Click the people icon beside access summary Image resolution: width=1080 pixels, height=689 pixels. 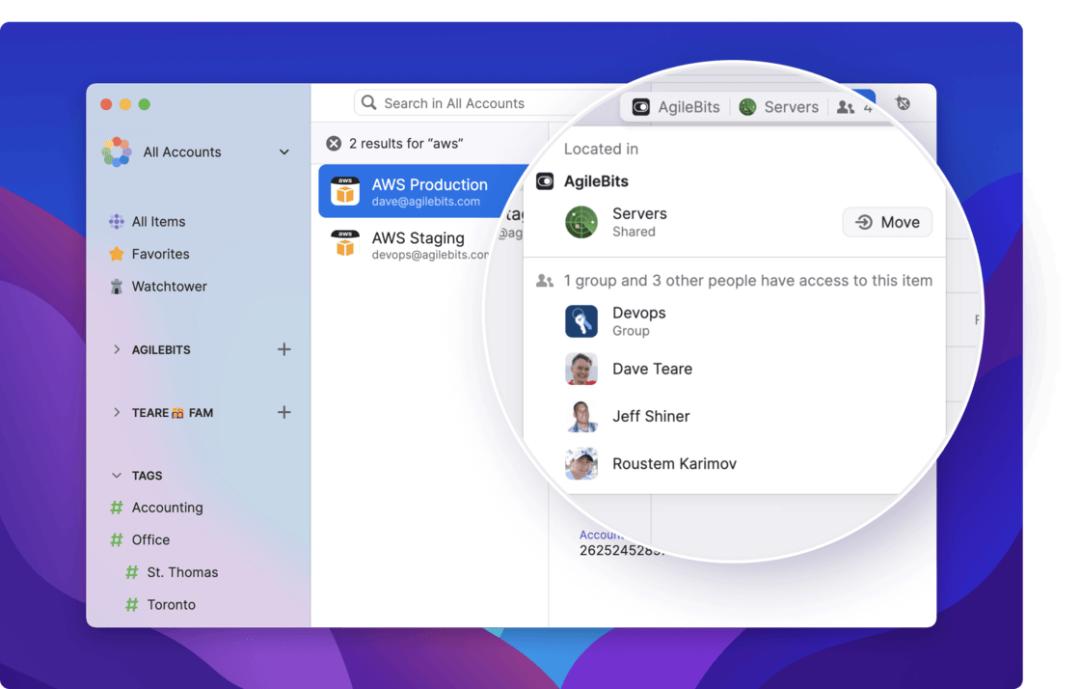545,280
